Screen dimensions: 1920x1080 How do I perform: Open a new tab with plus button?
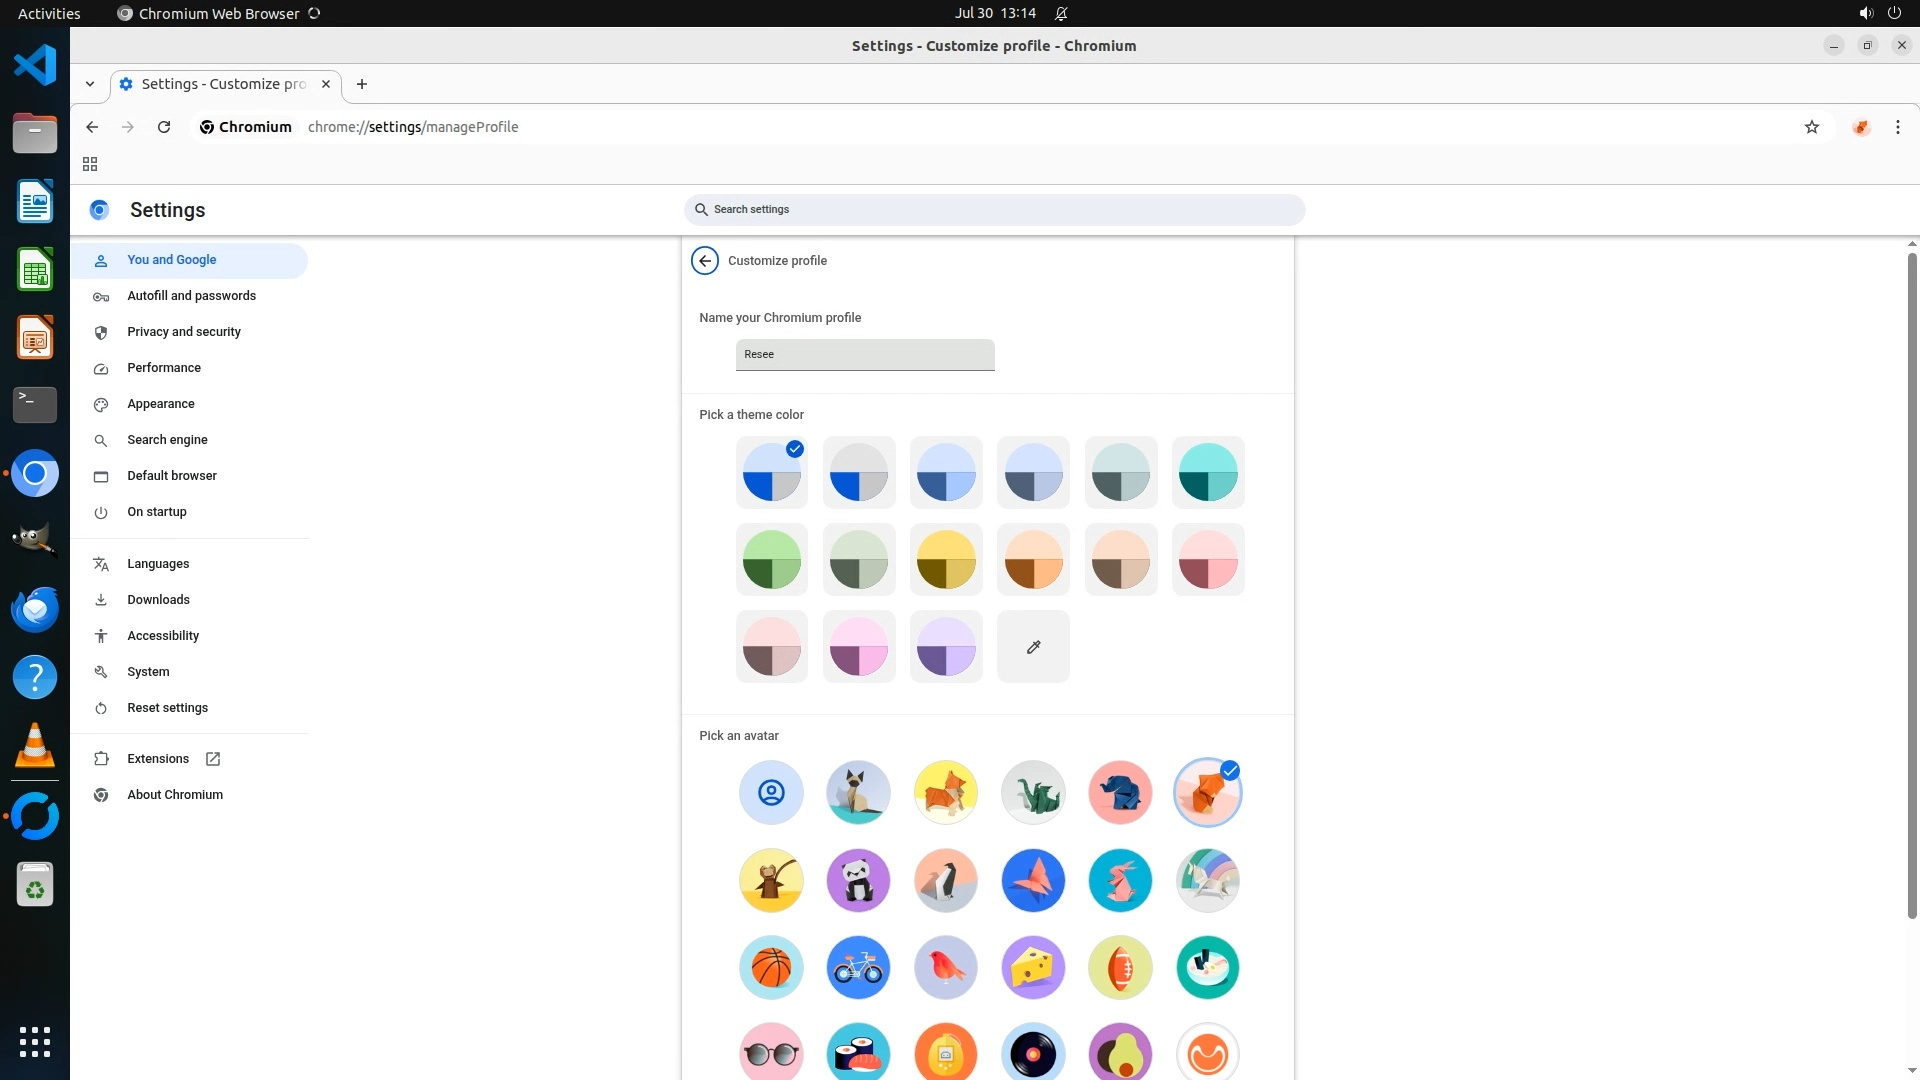[362, 84]
